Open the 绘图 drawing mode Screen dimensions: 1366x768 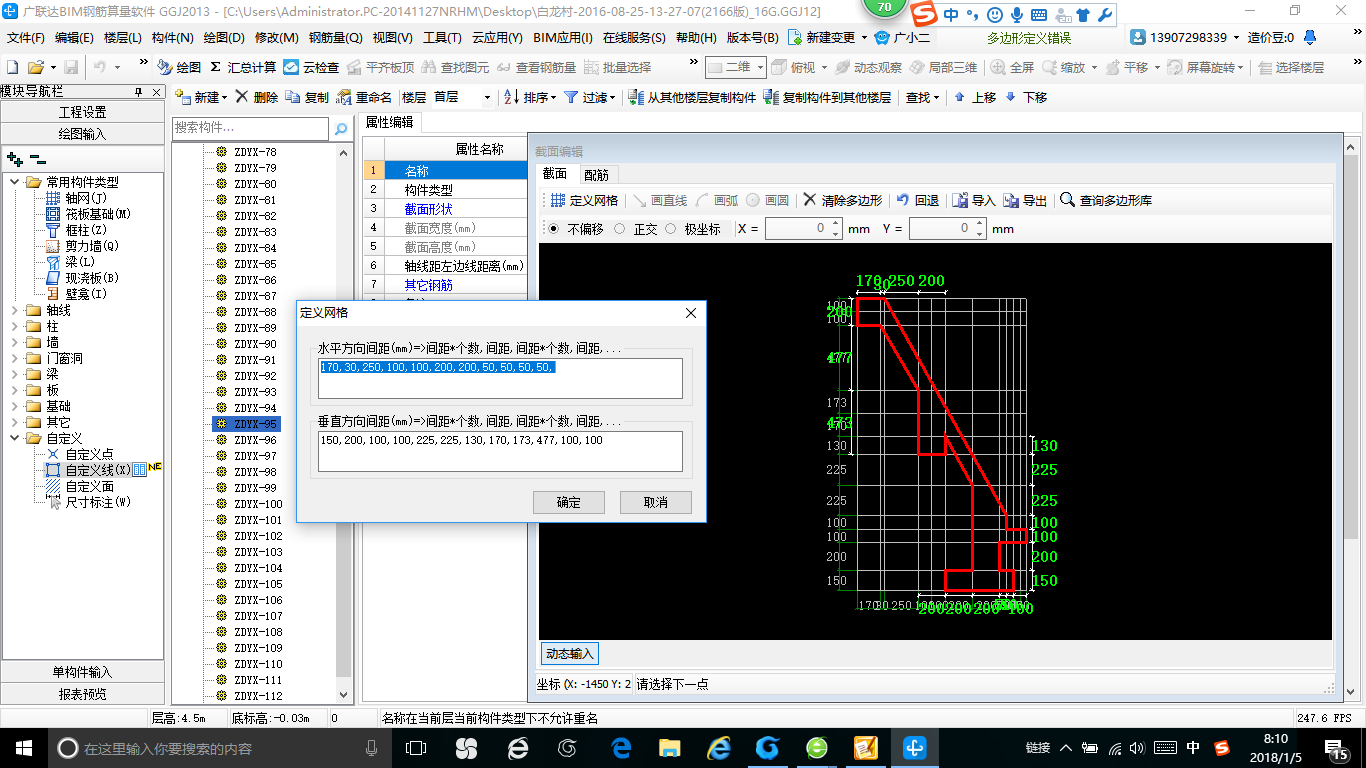coord(180,67)
